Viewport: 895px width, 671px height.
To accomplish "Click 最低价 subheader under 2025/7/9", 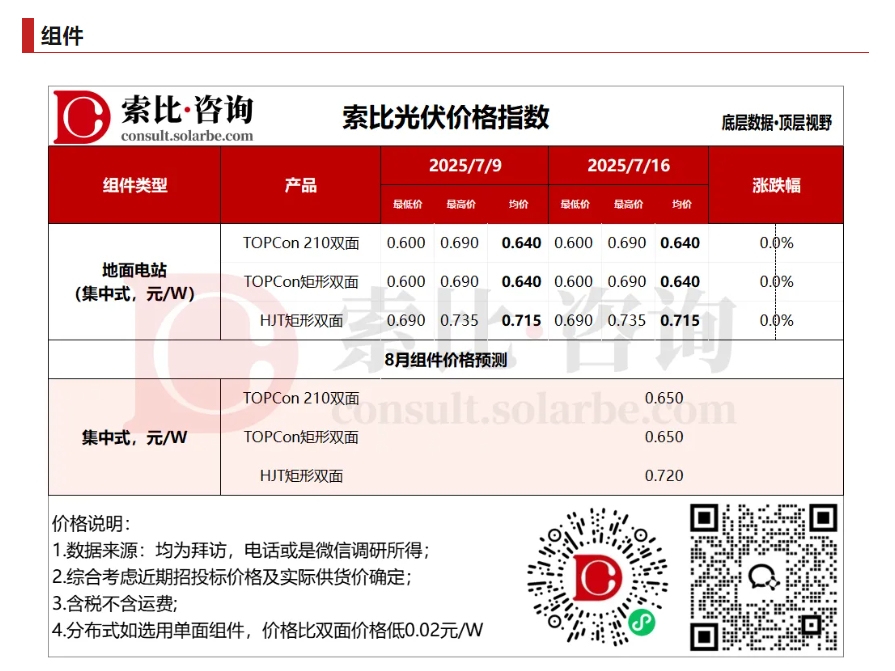I will point(408,204).
